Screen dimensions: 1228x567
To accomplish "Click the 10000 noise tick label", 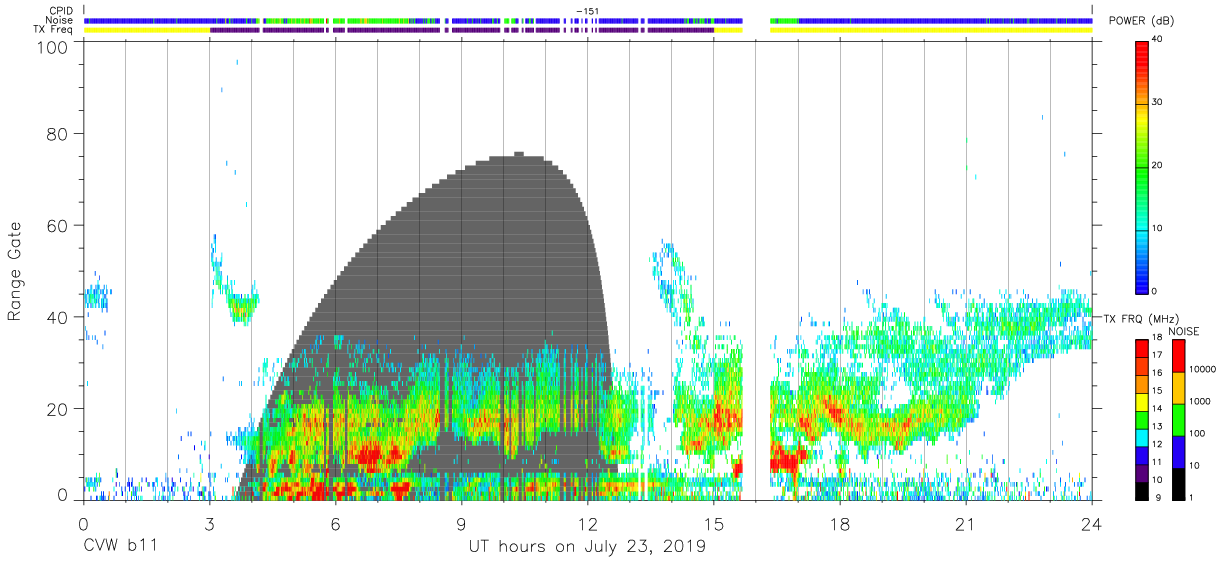I will click(x=1203, y=369).
